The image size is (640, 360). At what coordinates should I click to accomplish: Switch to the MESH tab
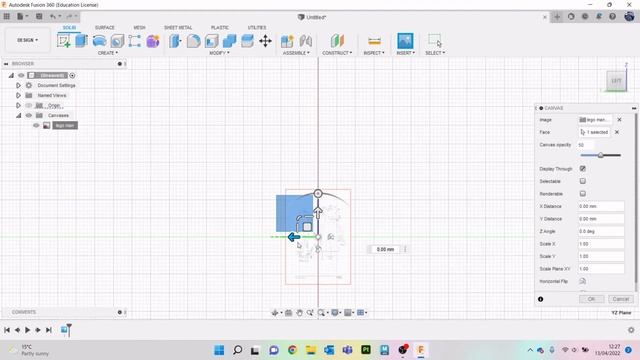pos(139,27)
